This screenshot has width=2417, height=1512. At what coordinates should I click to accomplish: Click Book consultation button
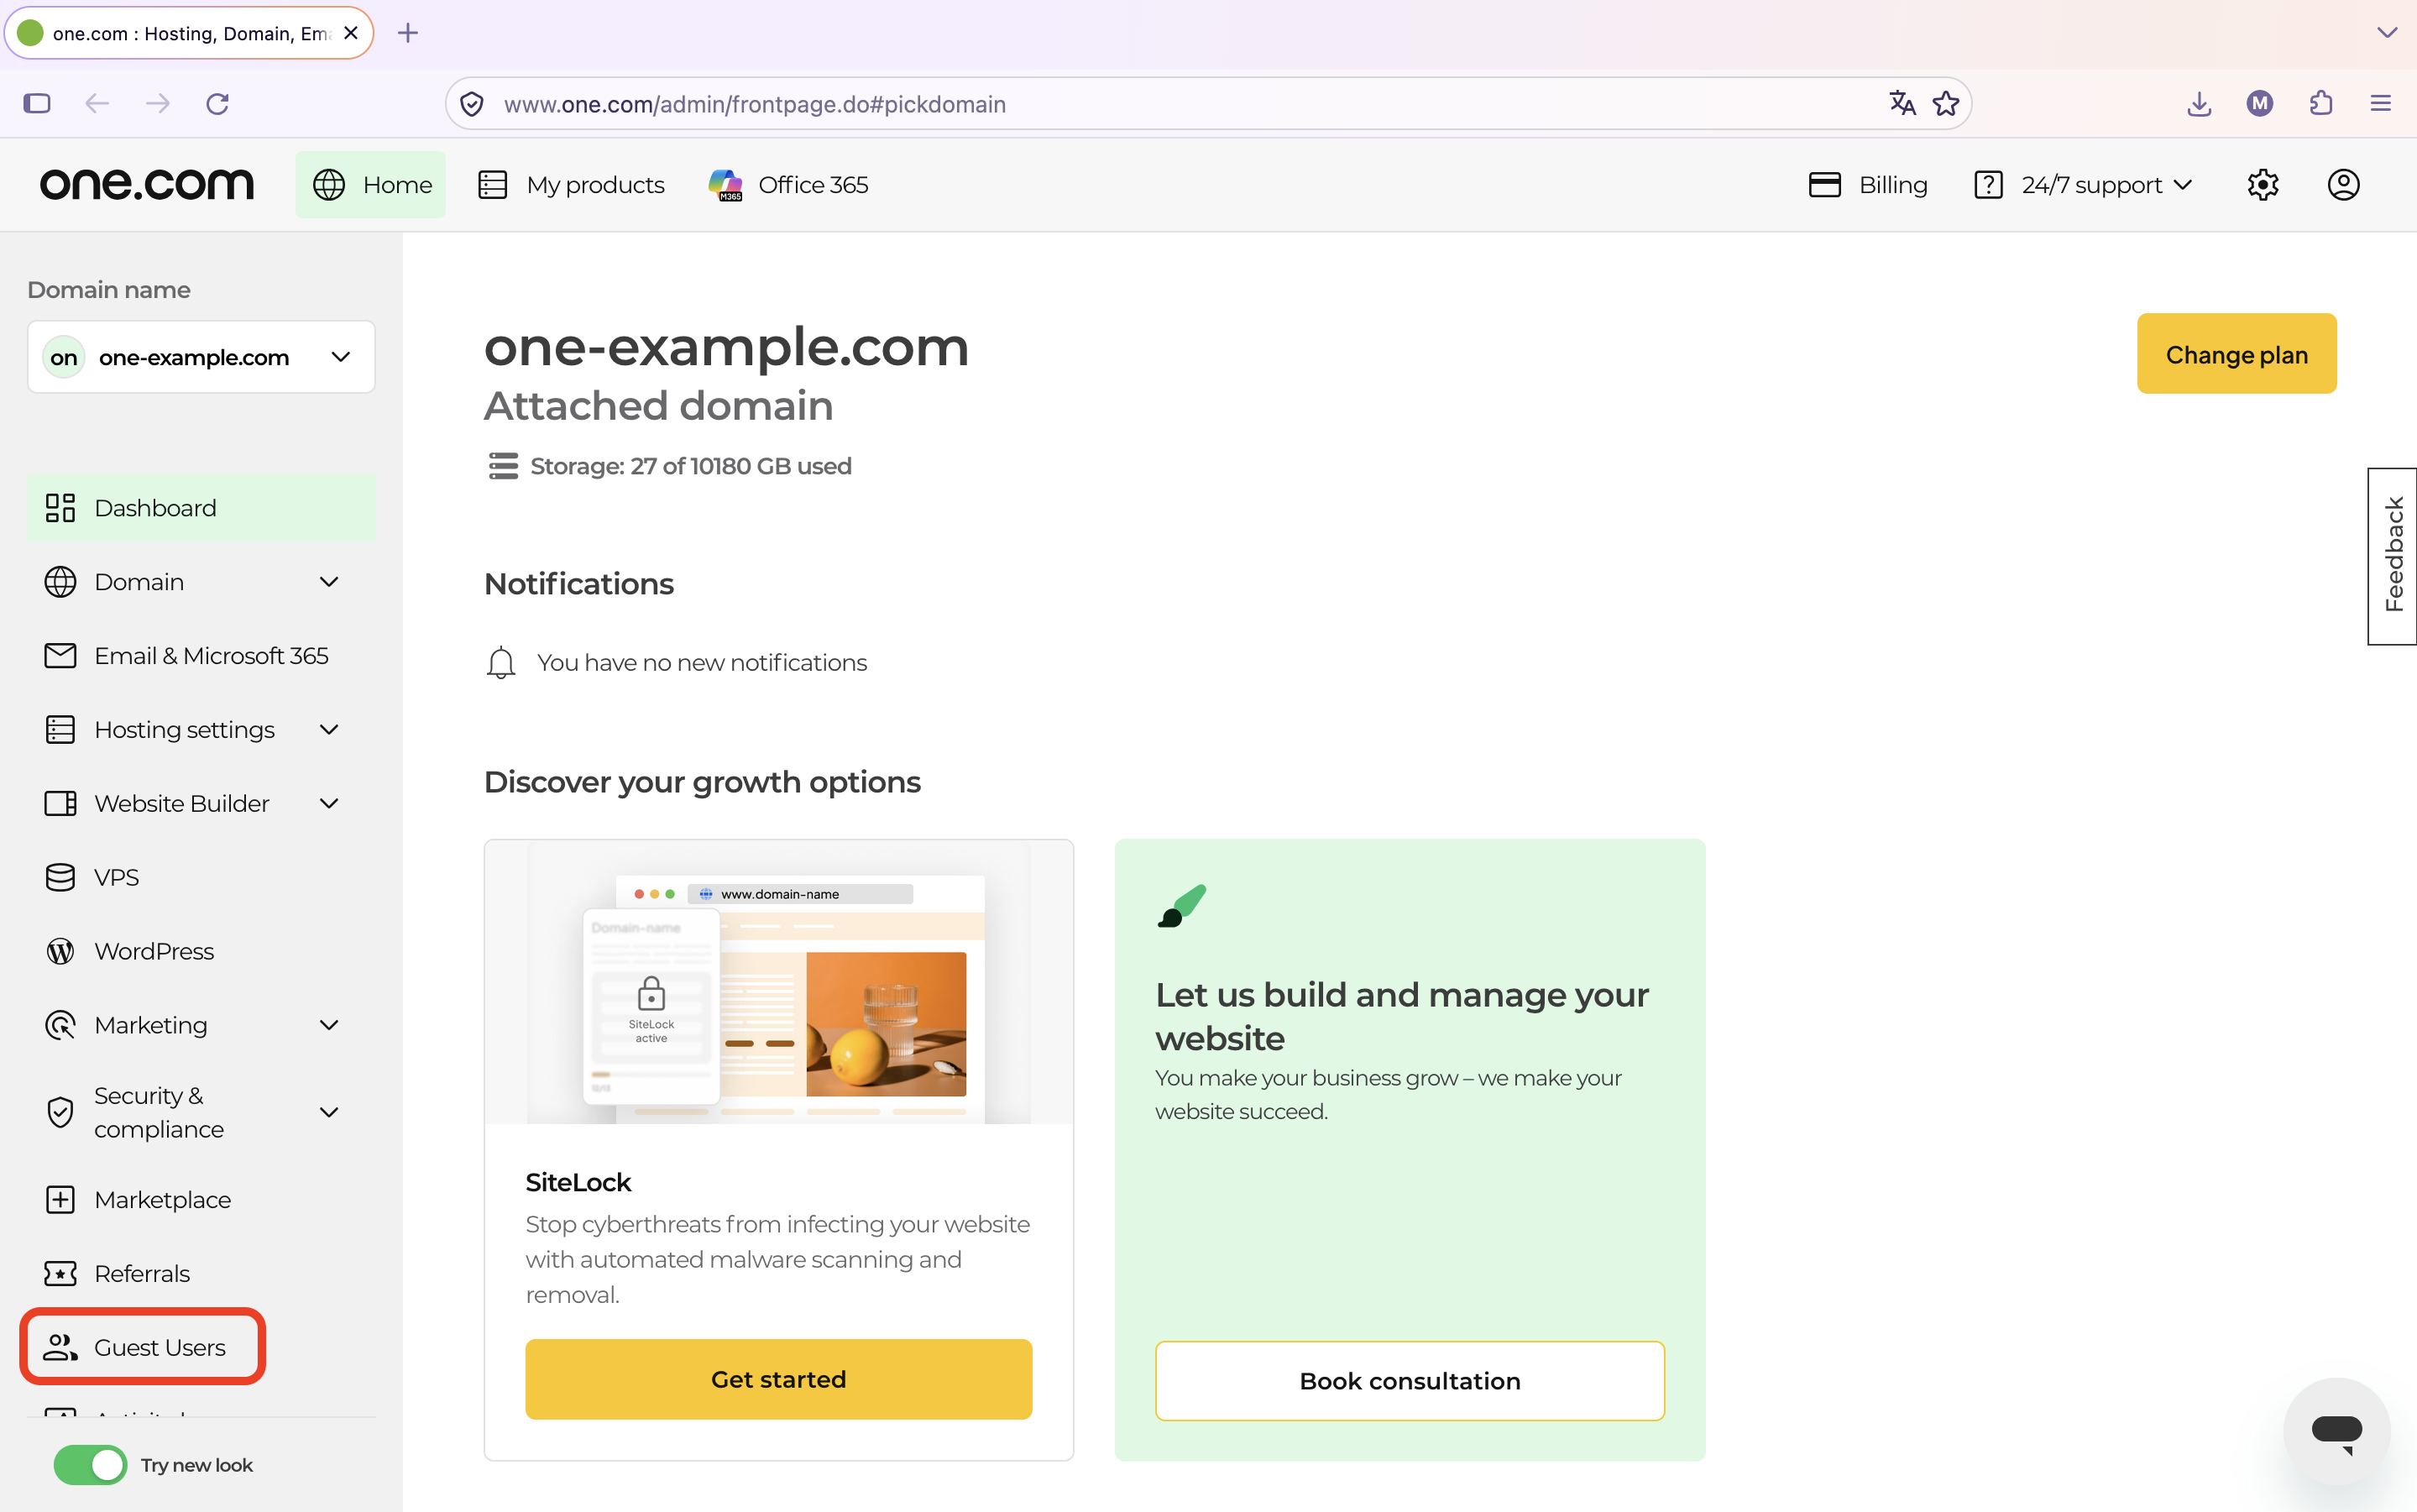(1409, 1381)
